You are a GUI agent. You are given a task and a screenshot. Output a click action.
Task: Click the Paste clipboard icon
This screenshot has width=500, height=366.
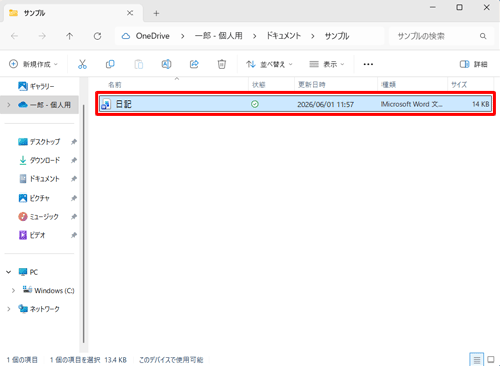pos(138,64)
